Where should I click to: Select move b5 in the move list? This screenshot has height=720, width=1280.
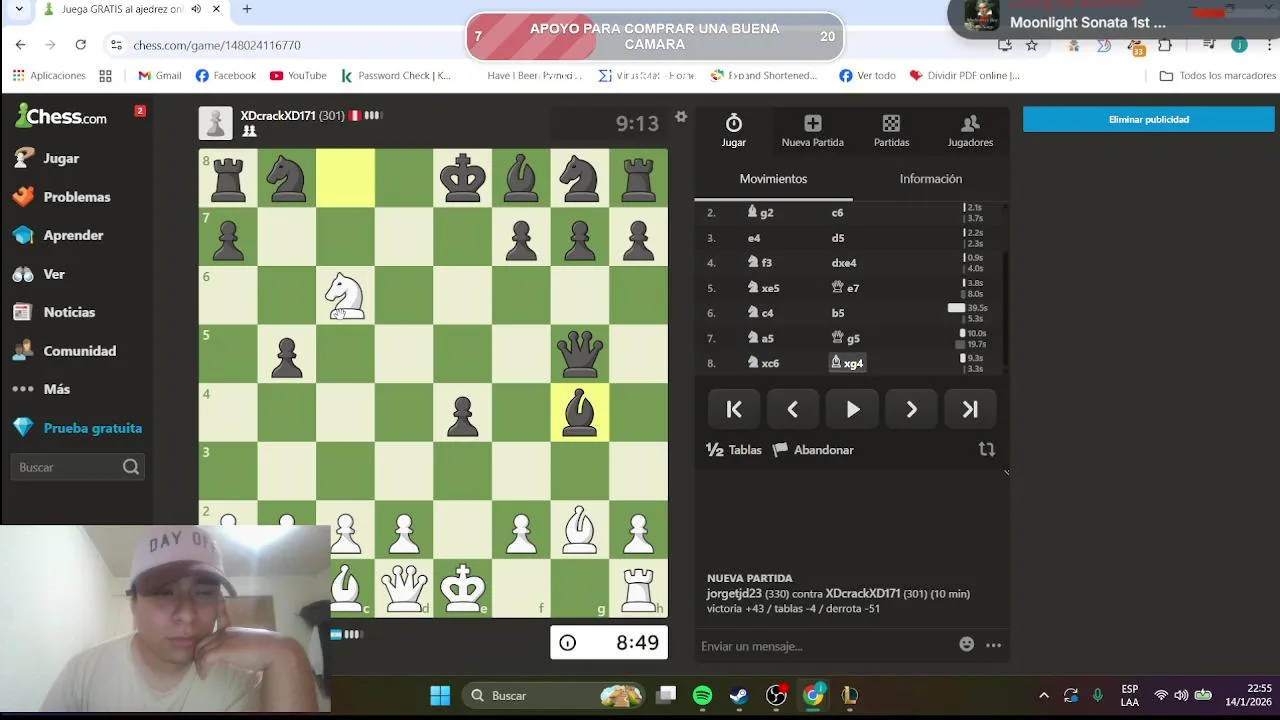click(x=838, y=313)
